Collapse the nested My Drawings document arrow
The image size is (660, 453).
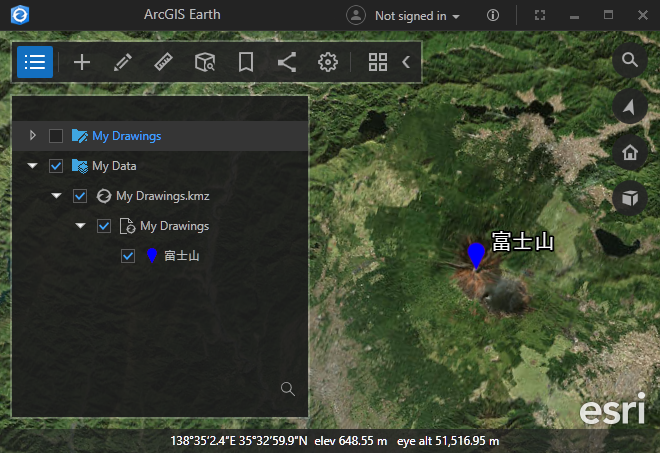coord(80,226)
